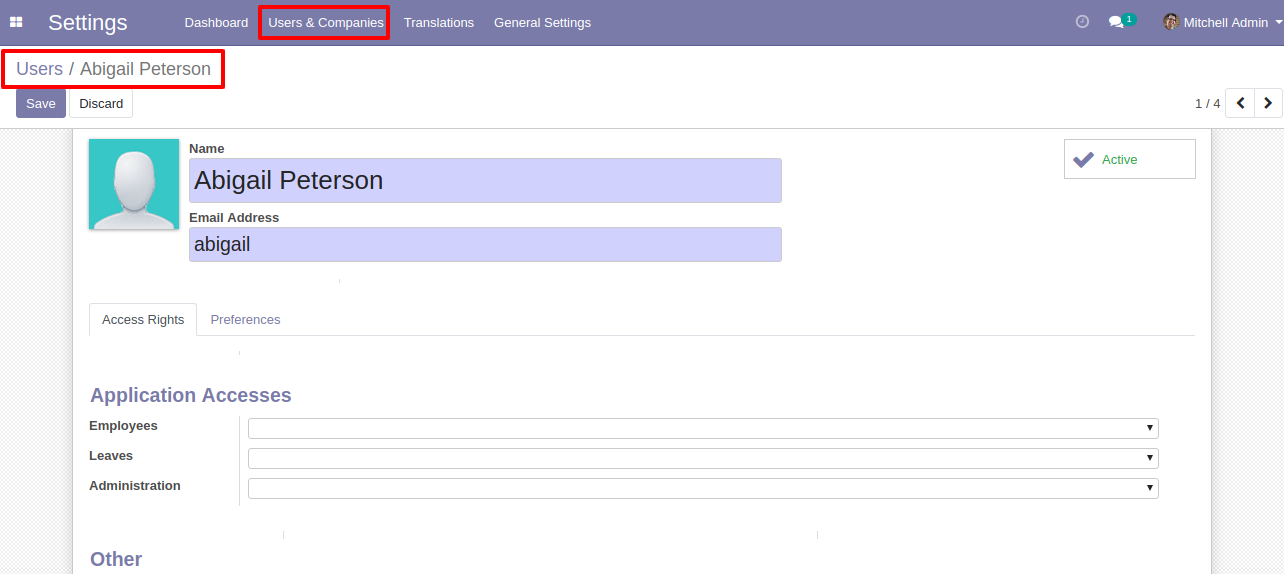This screenshot has width=1284, height=574.
Task: Open the activities clock icon
Action: click(x=1082, y=22)
